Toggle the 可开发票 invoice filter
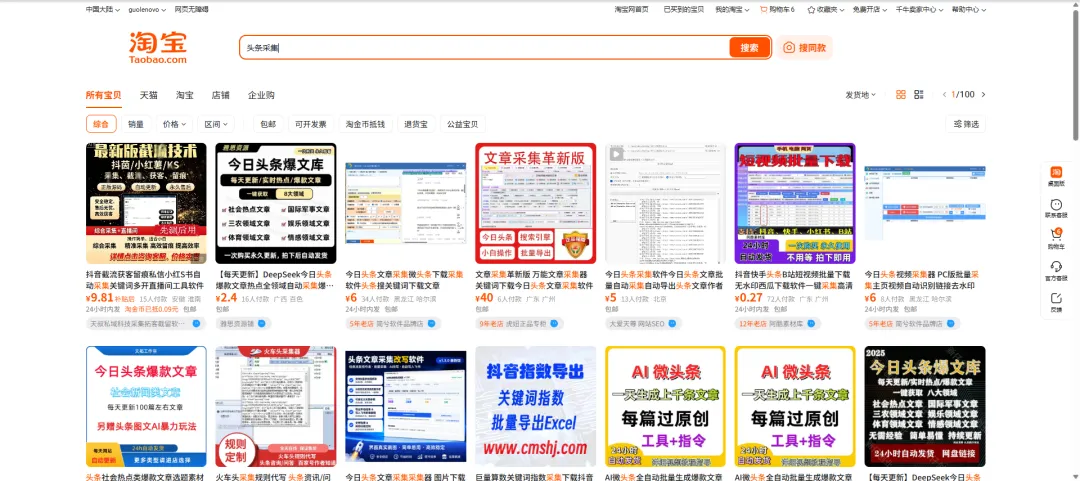Screen dimensions: 1080x481 point(311,124)
